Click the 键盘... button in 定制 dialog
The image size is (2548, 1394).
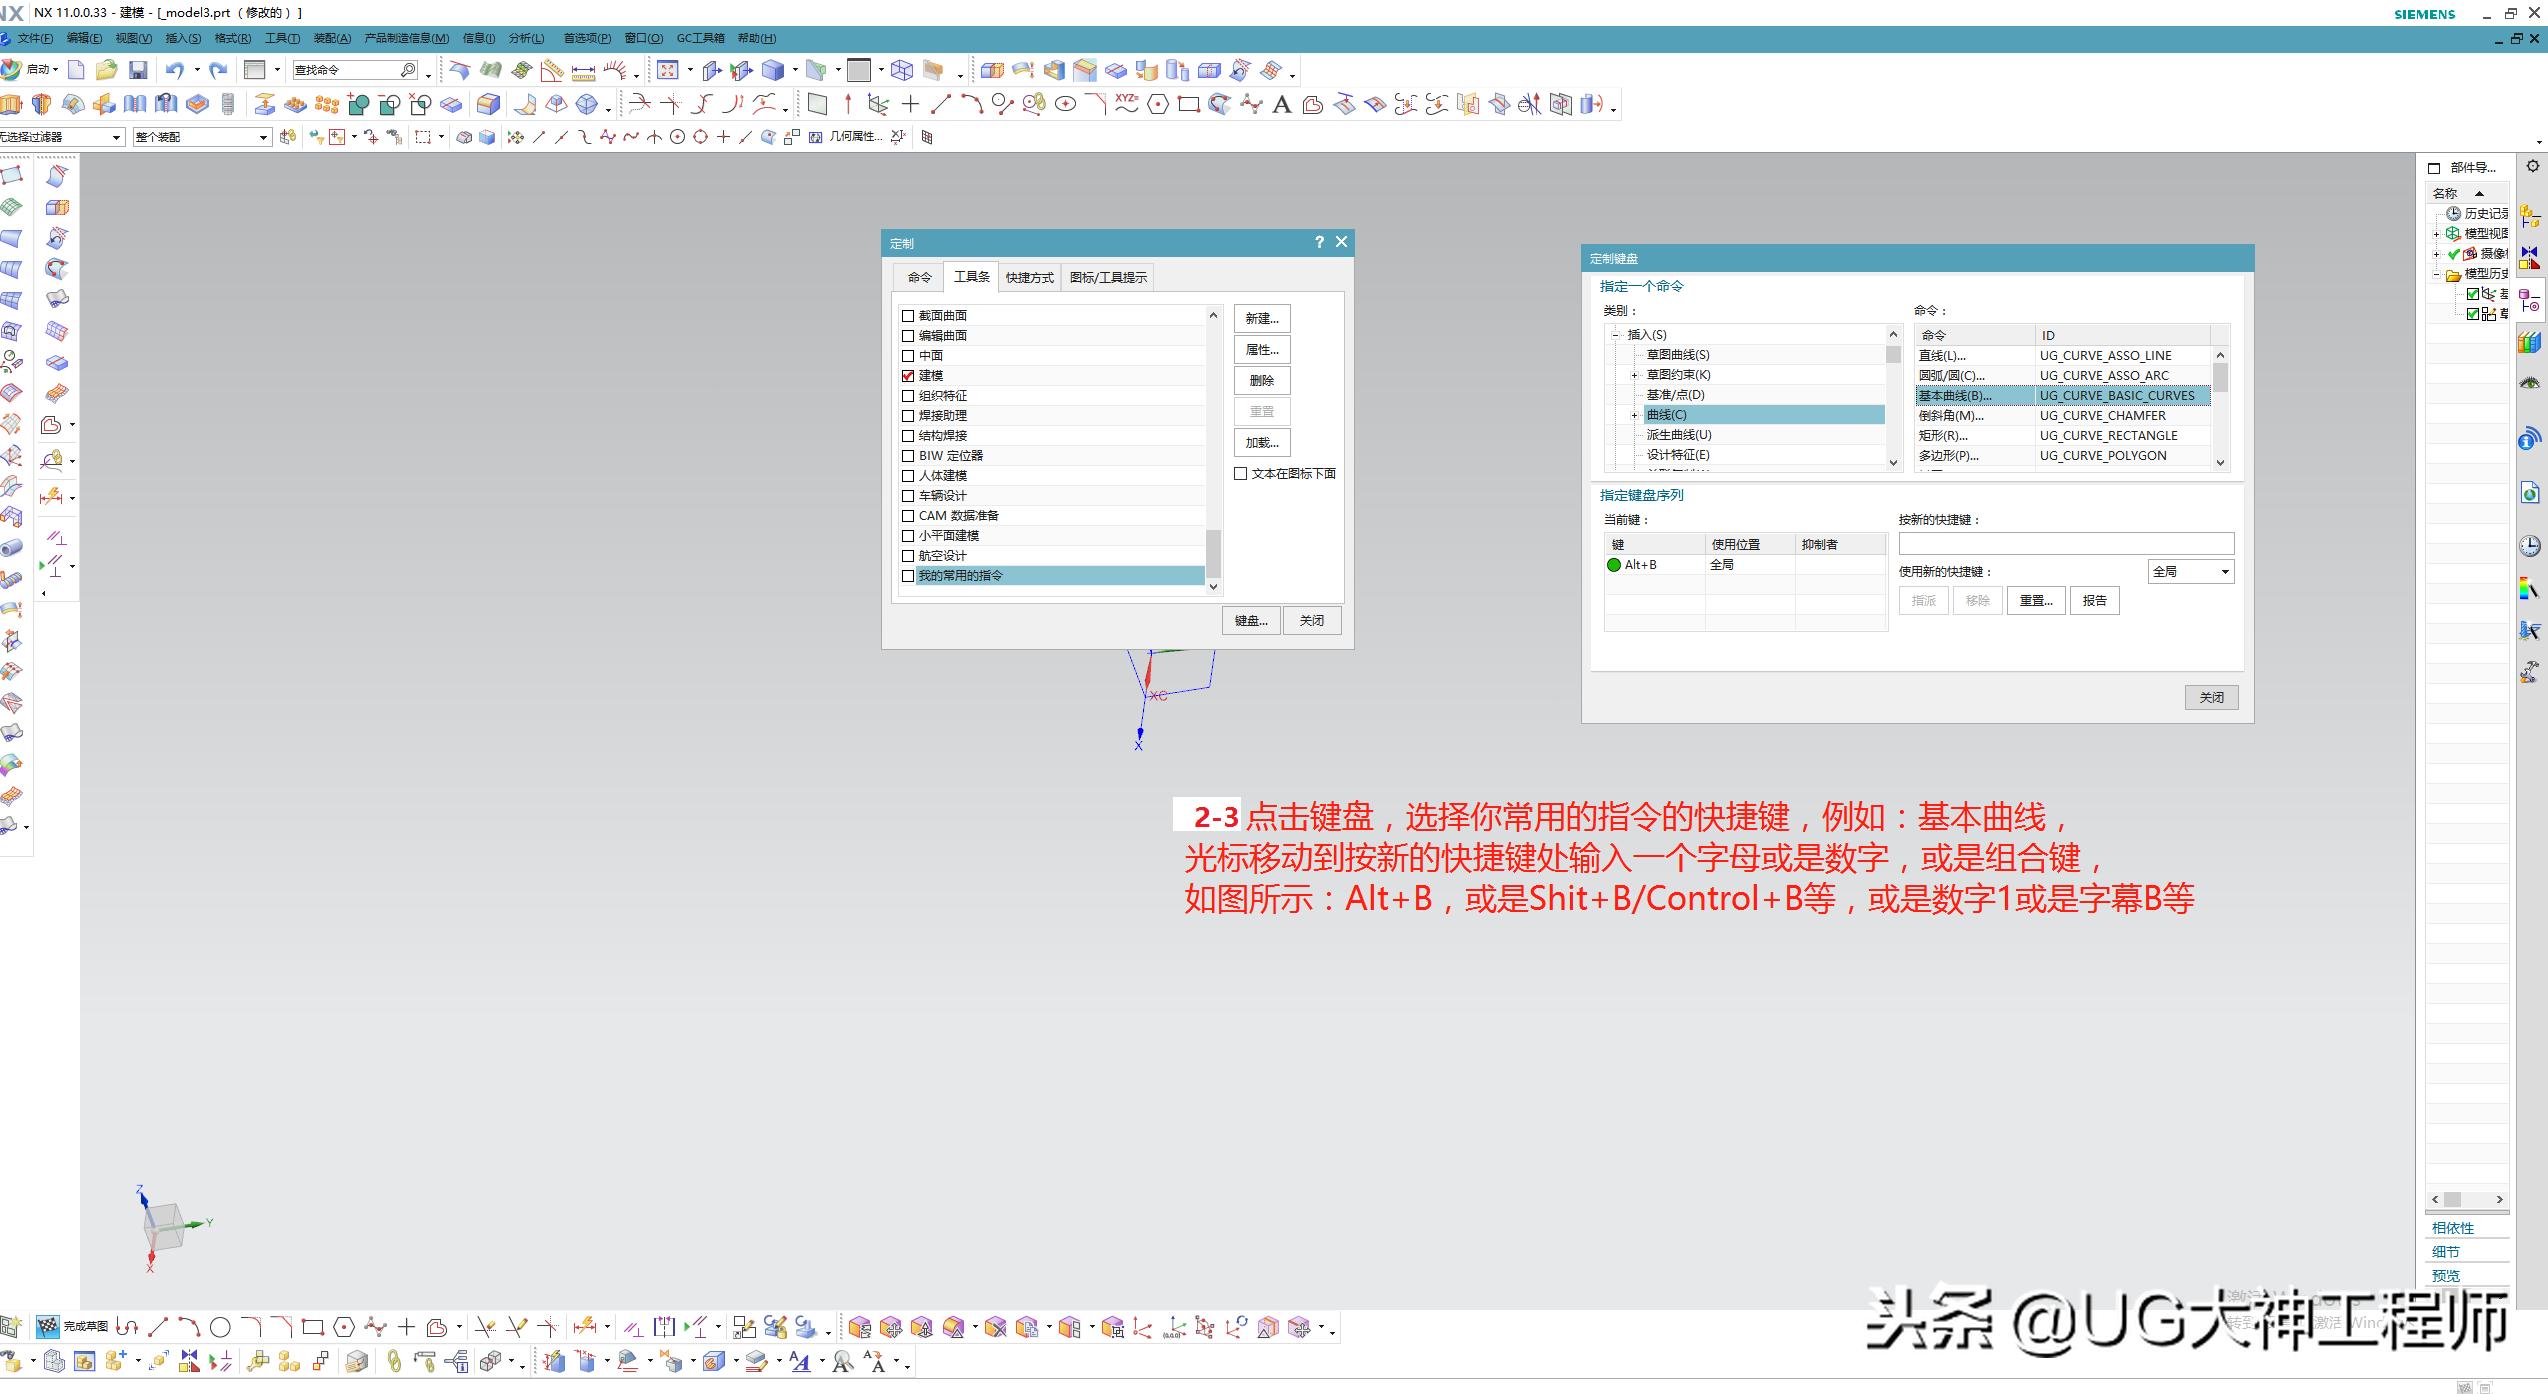[x=1250, y=620]
